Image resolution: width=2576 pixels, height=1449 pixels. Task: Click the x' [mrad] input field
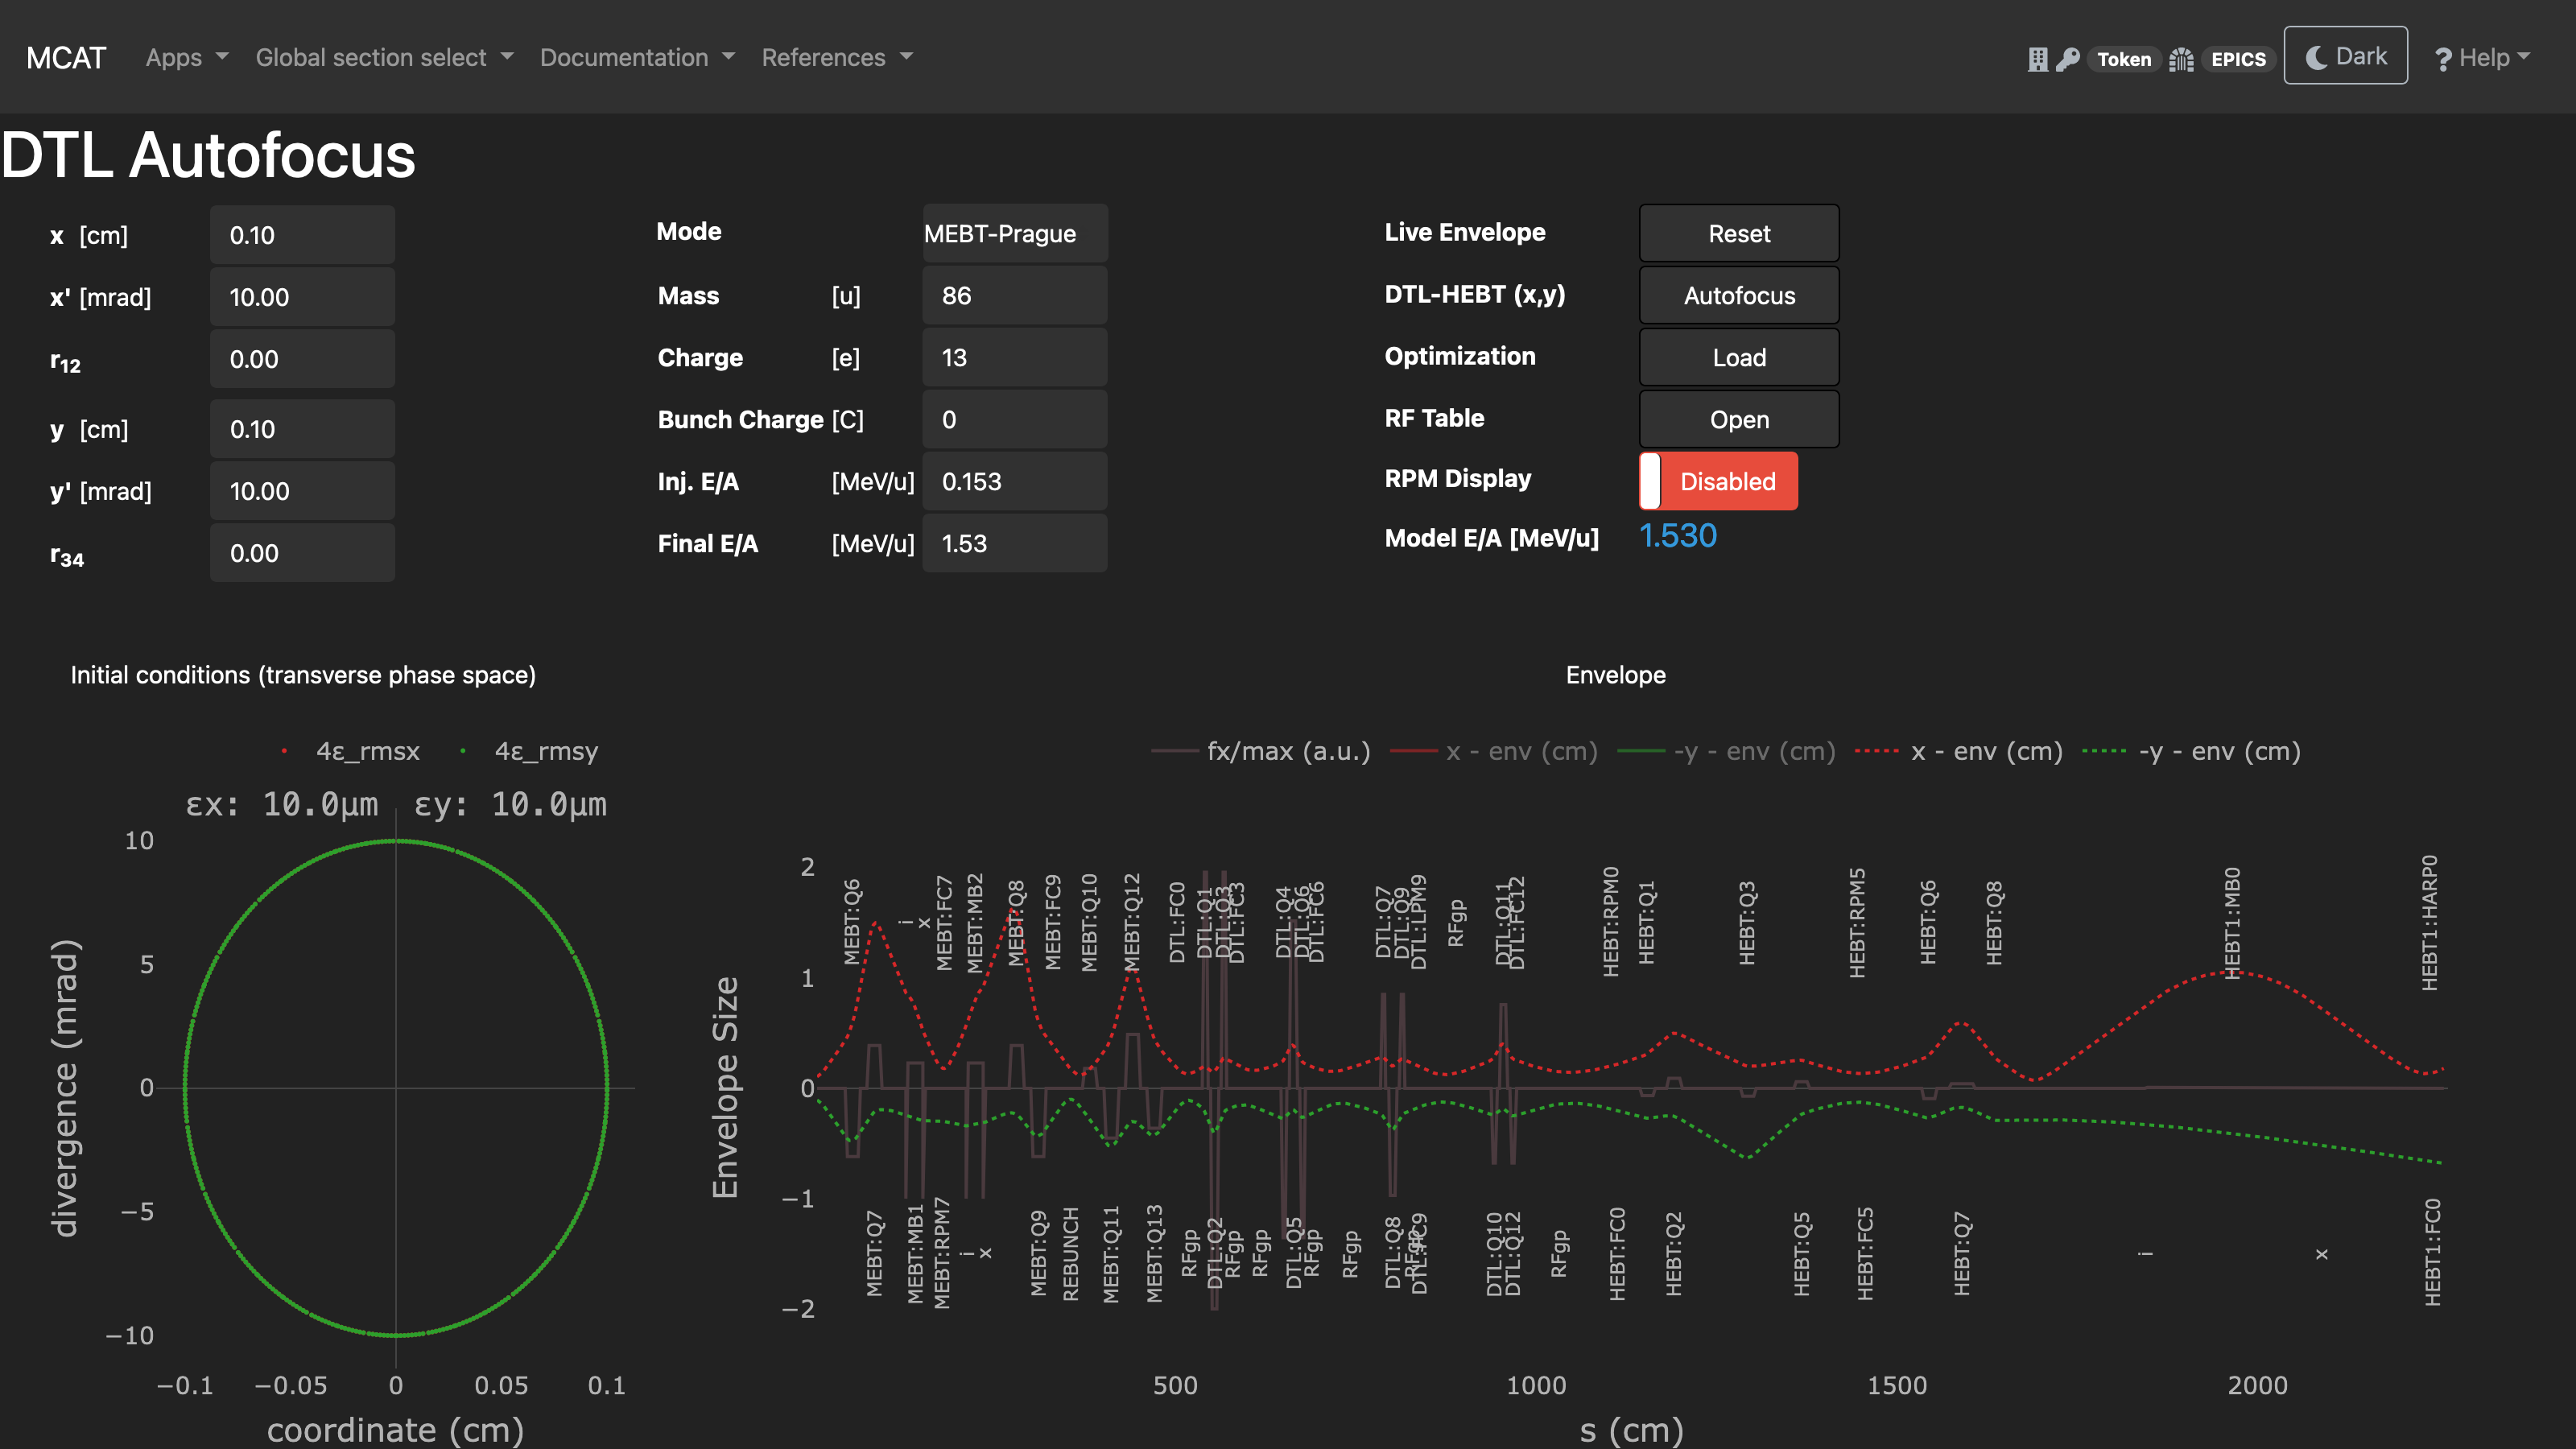click(302, 297)
